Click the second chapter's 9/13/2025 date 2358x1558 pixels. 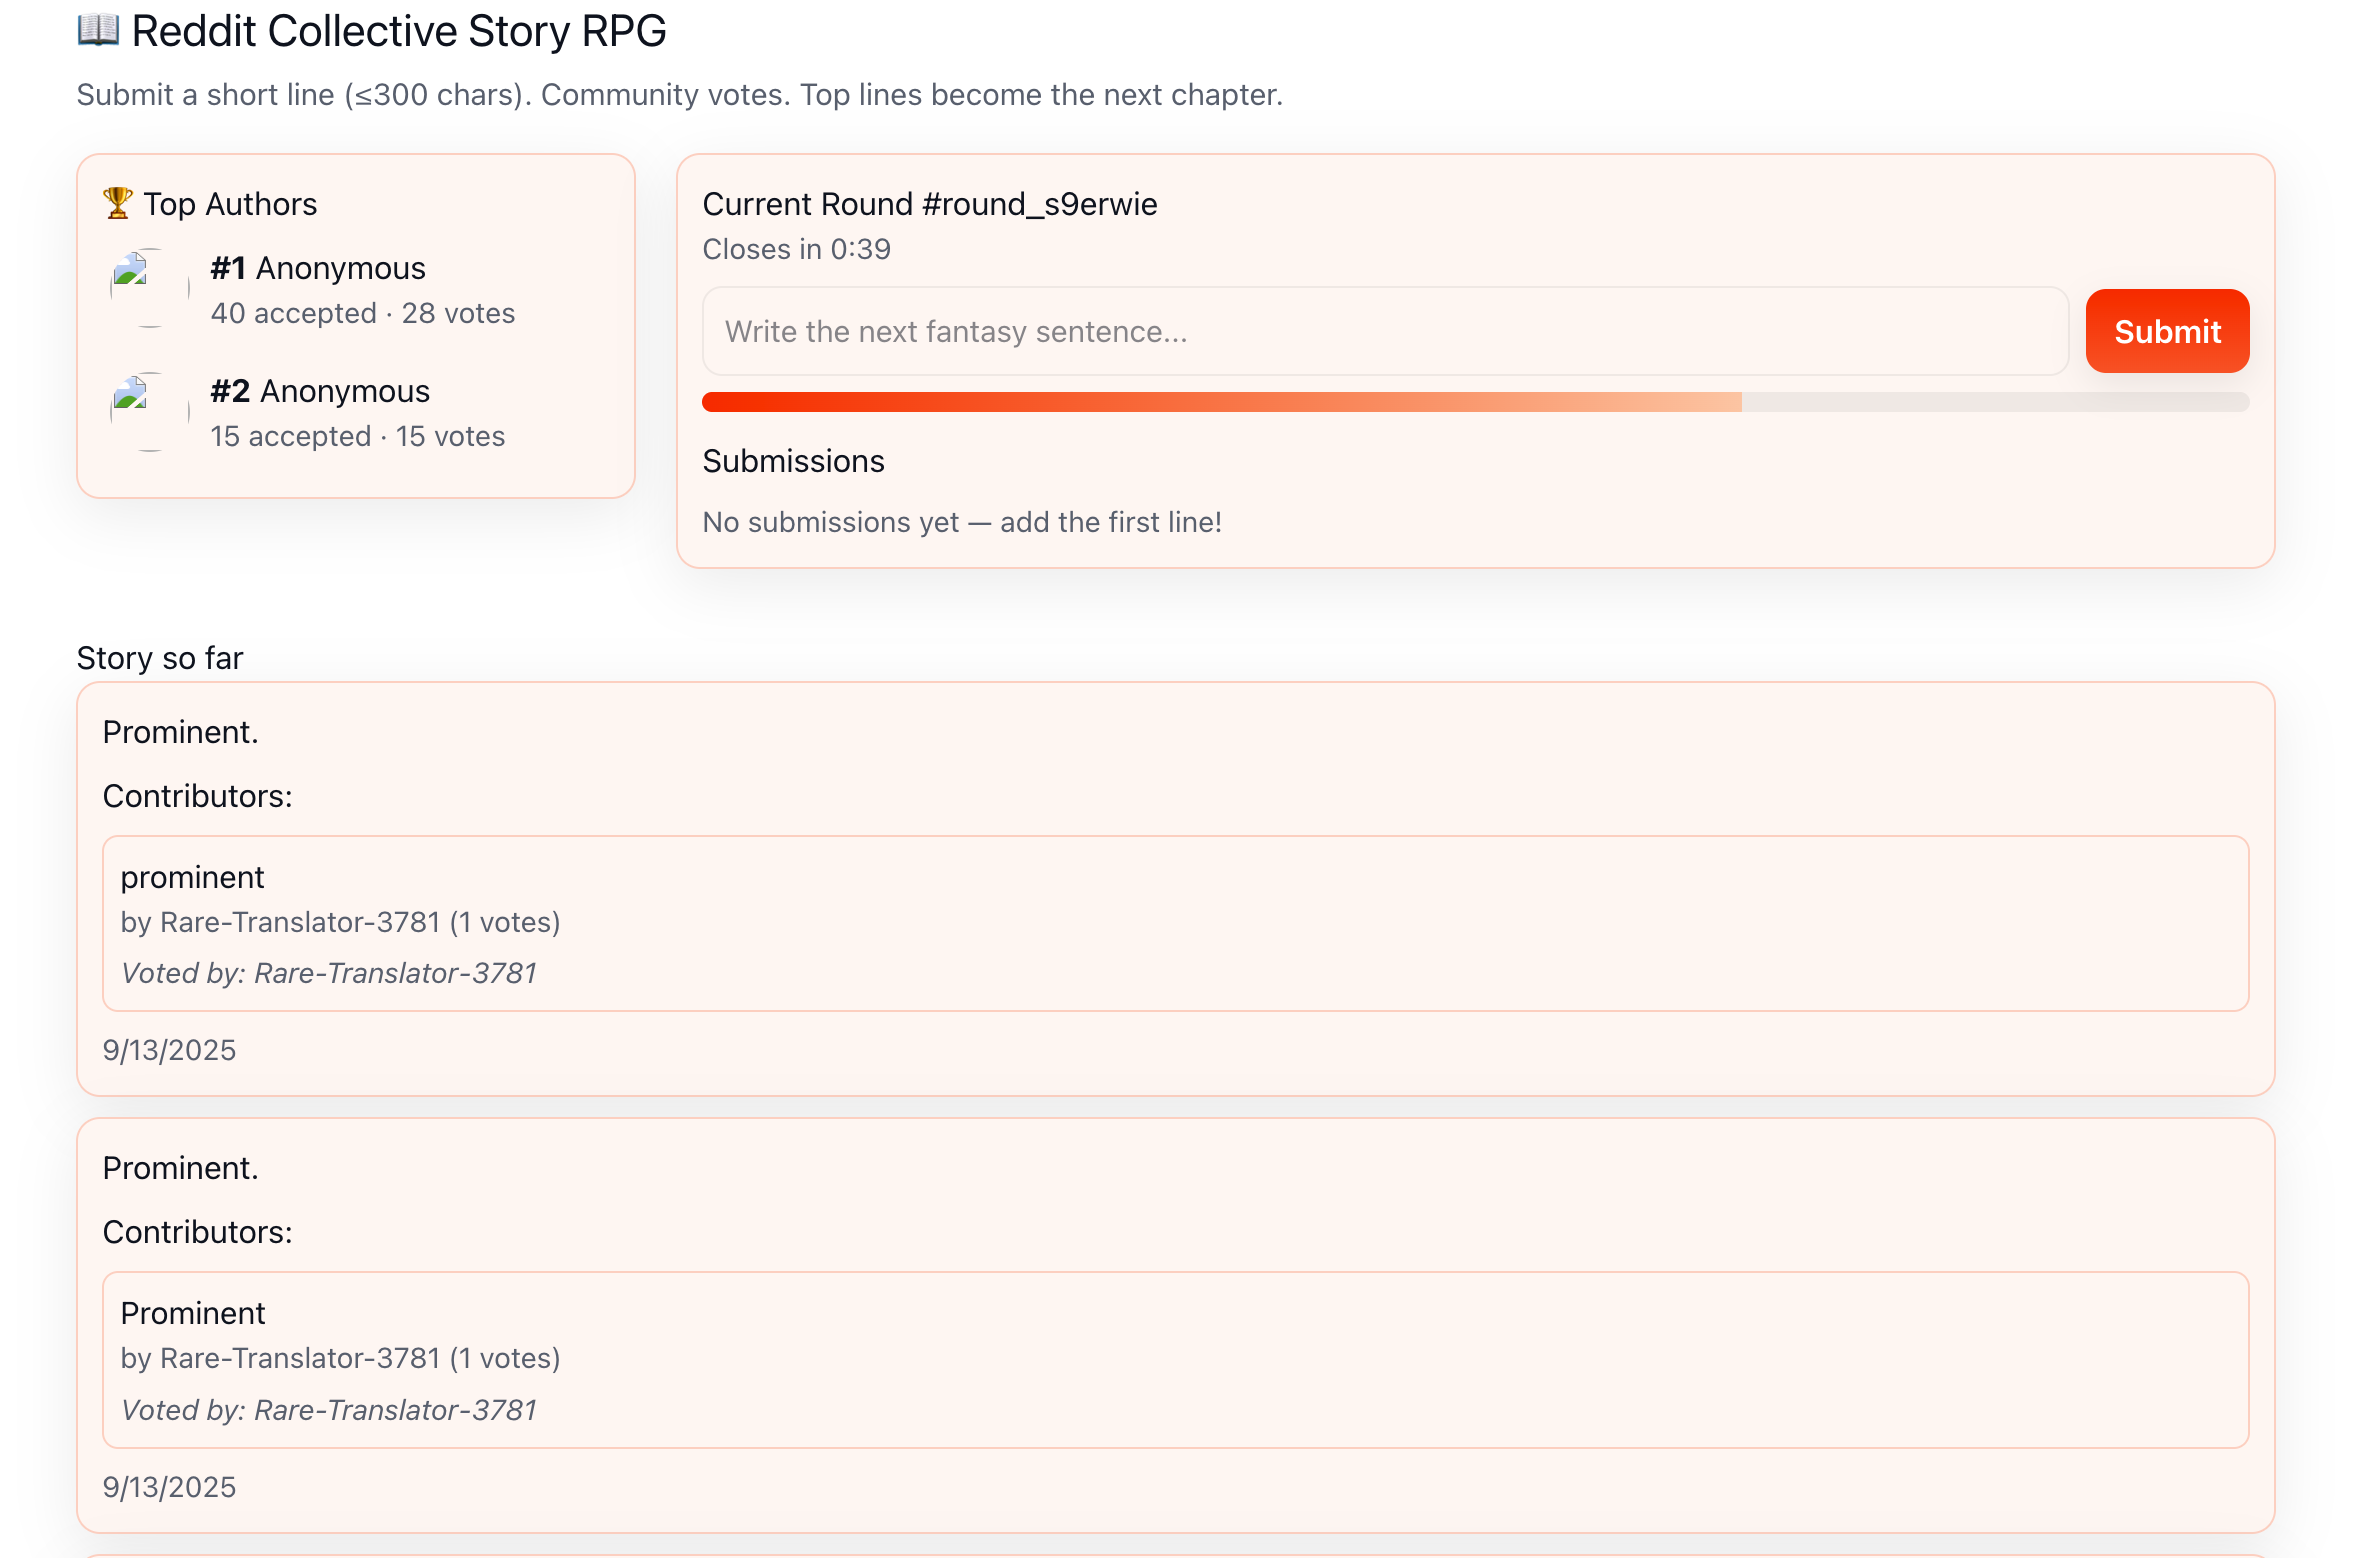tap(169, 1487)
